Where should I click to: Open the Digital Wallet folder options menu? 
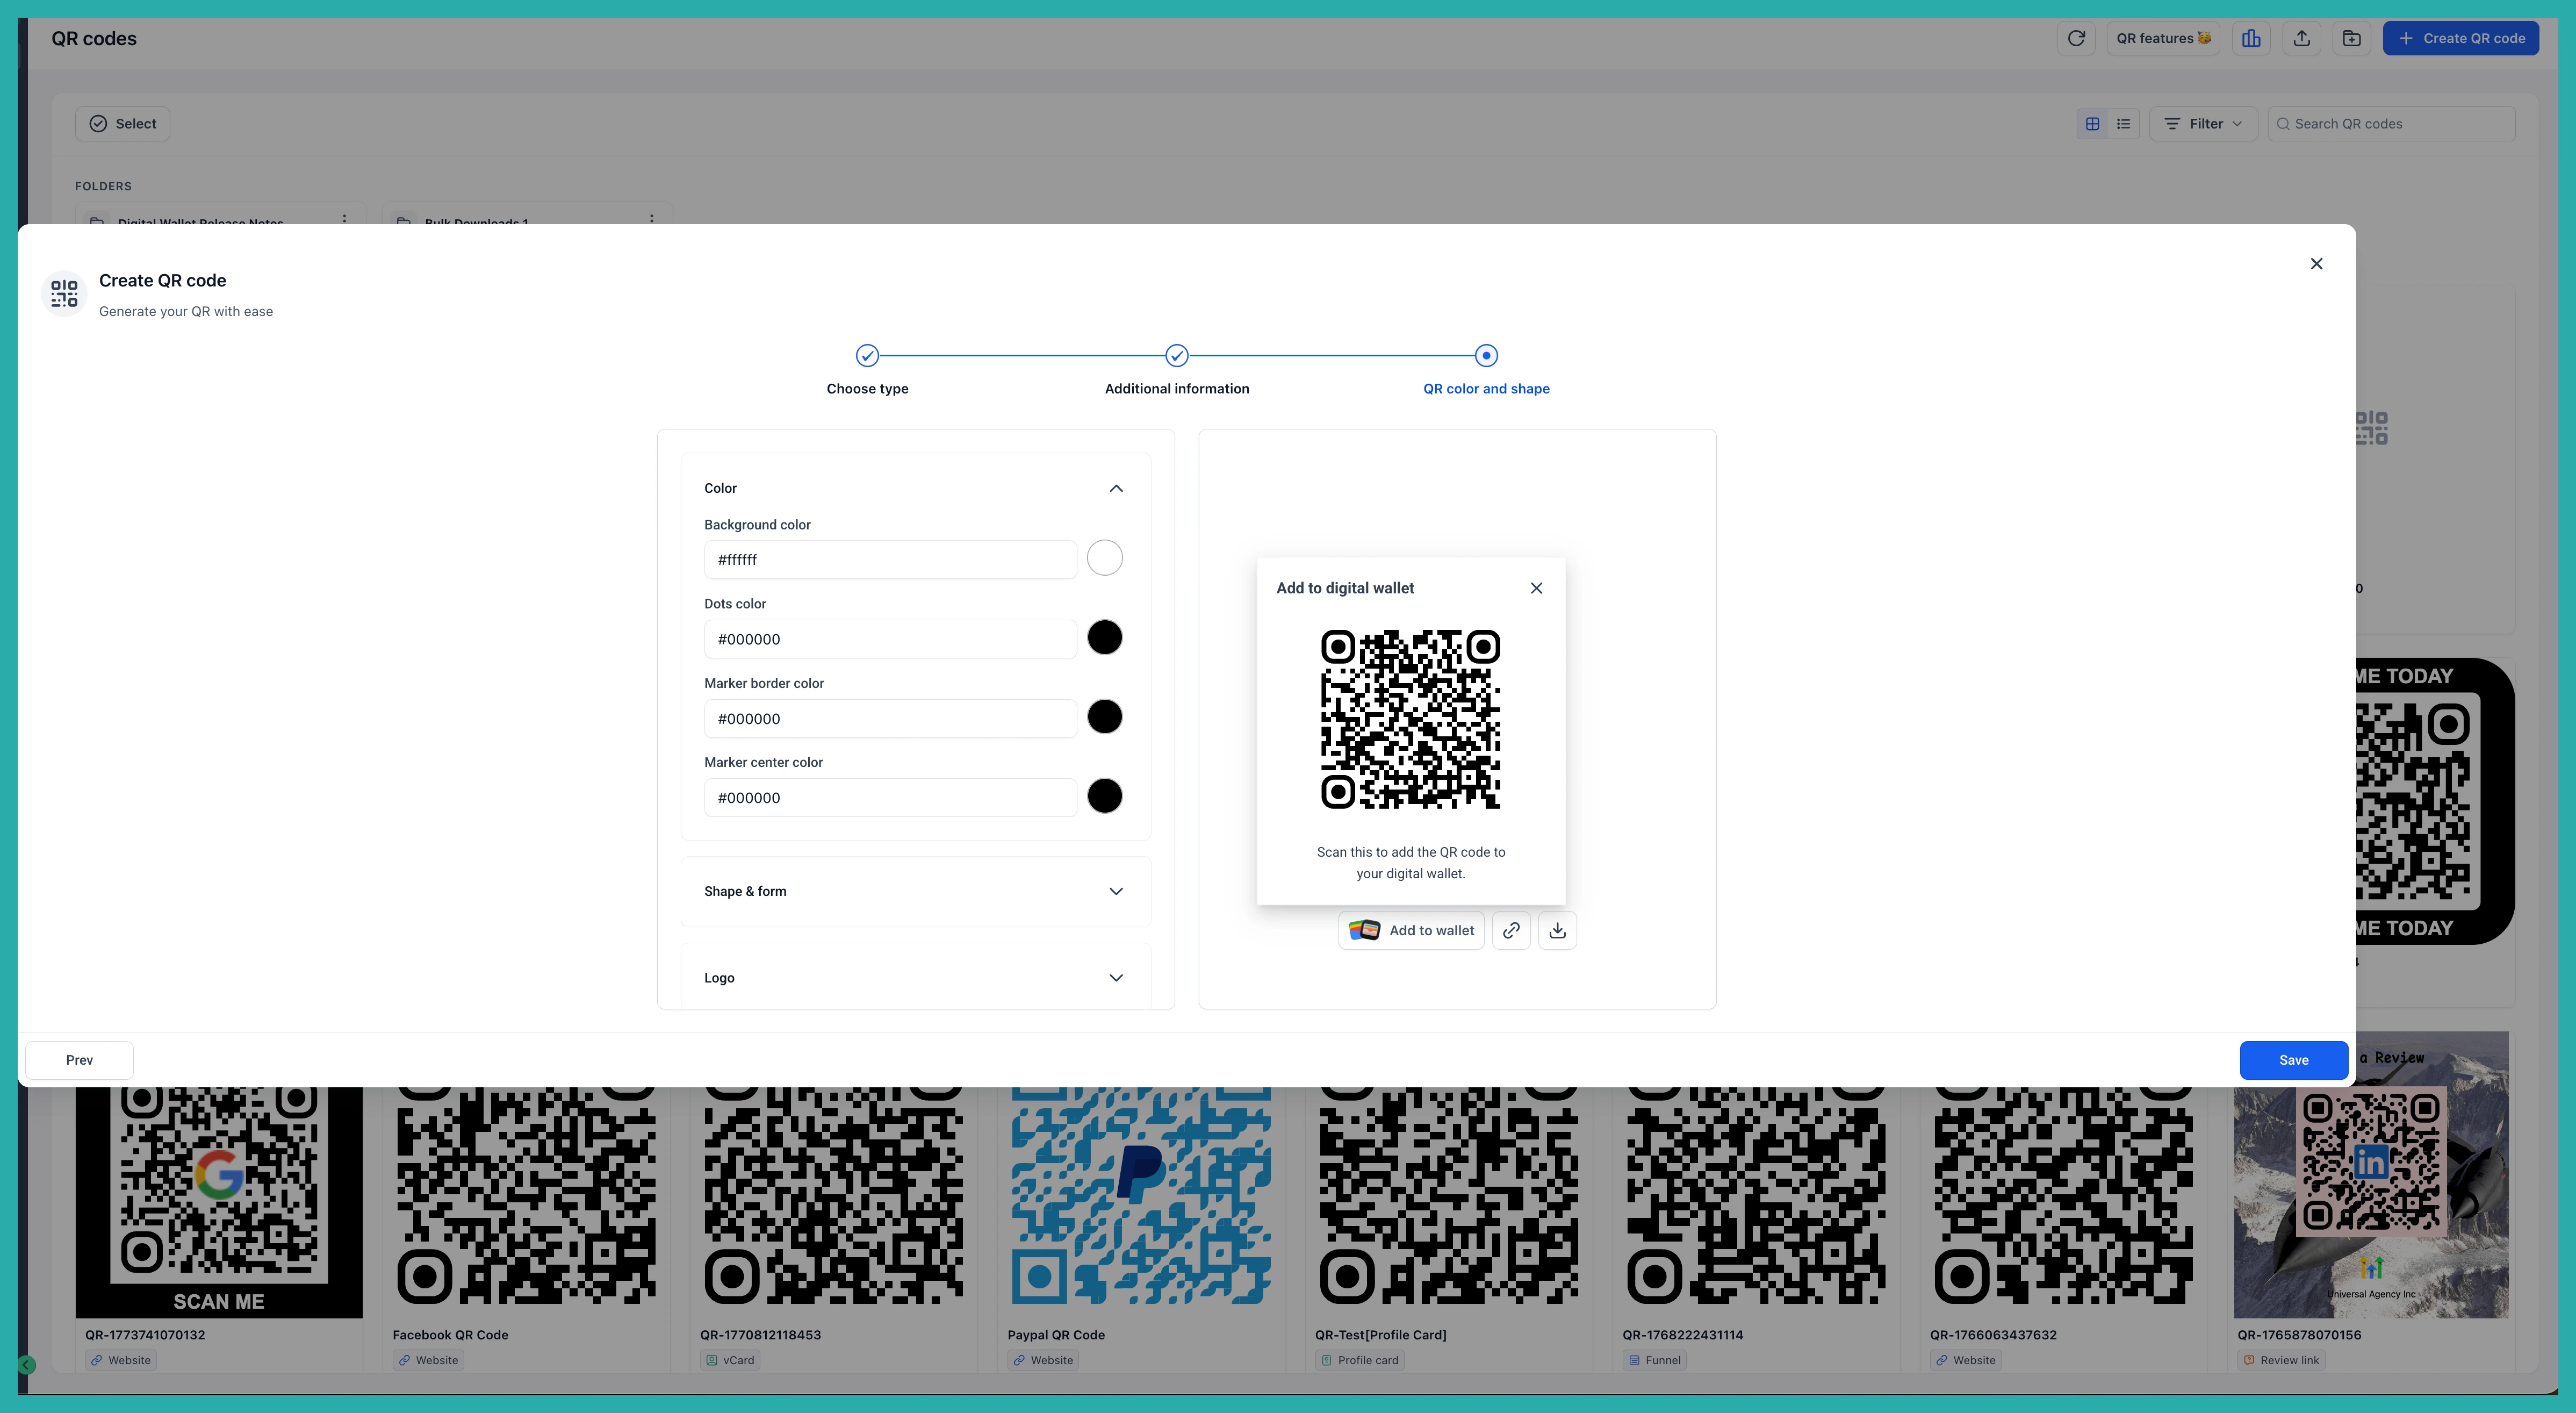[x=344, y=218]
